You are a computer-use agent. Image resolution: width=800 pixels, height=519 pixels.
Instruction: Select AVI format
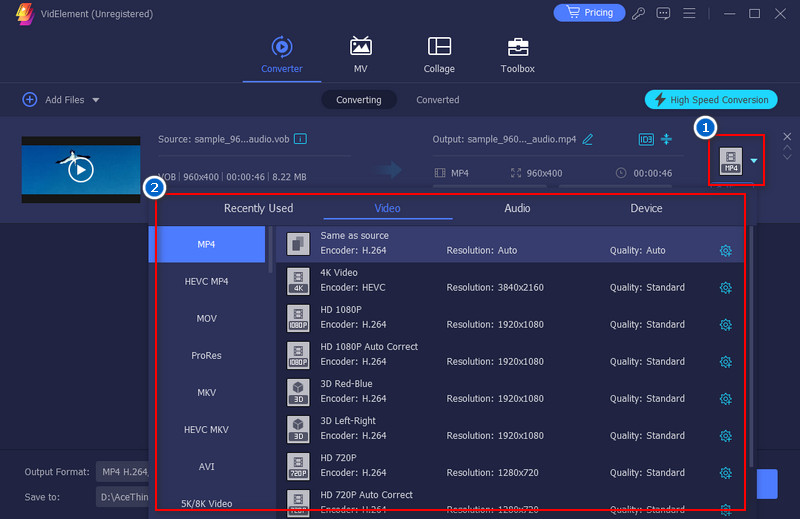207,466
